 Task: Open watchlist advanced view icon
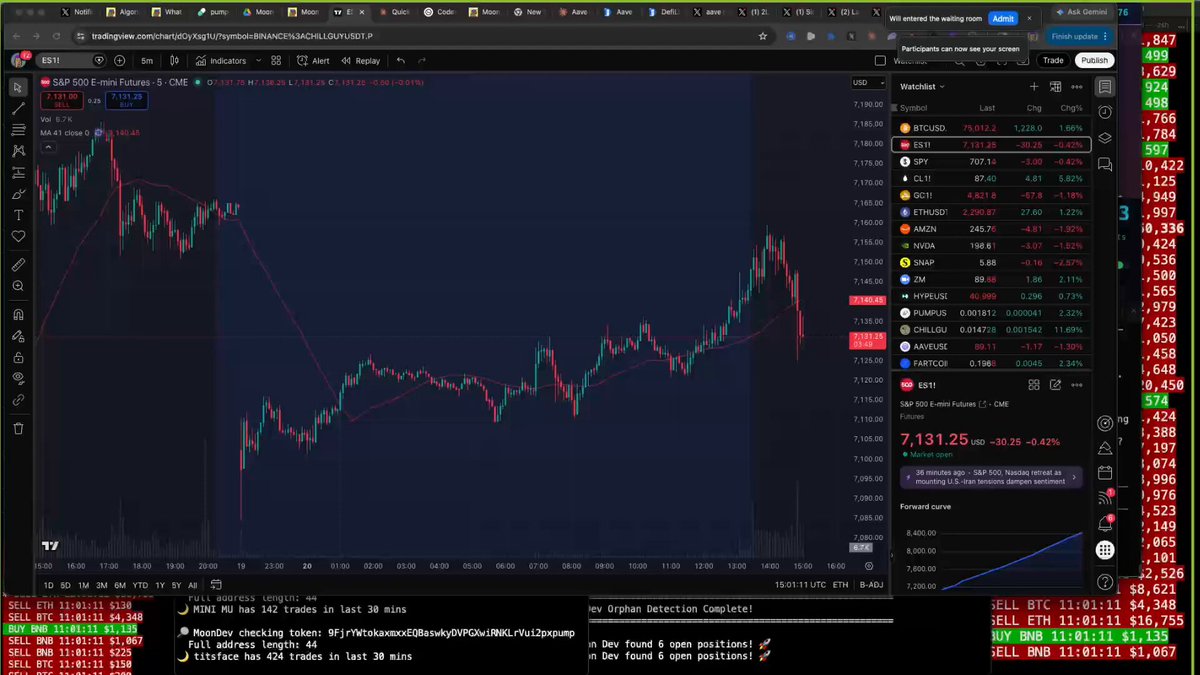pyautogui.click(x=1055, y=86)
